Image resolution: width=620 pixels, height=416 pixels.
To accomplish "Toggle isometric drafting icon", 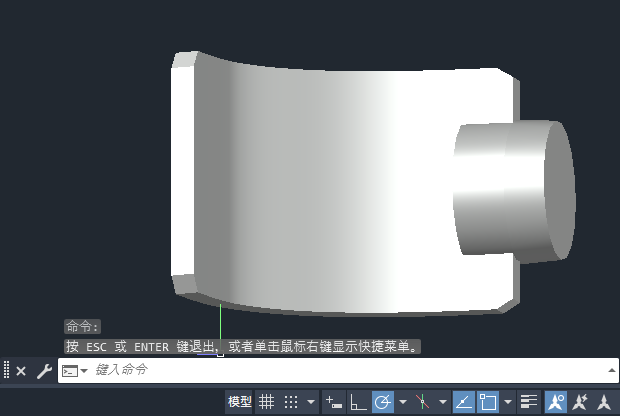I will [x=422, y=402].
